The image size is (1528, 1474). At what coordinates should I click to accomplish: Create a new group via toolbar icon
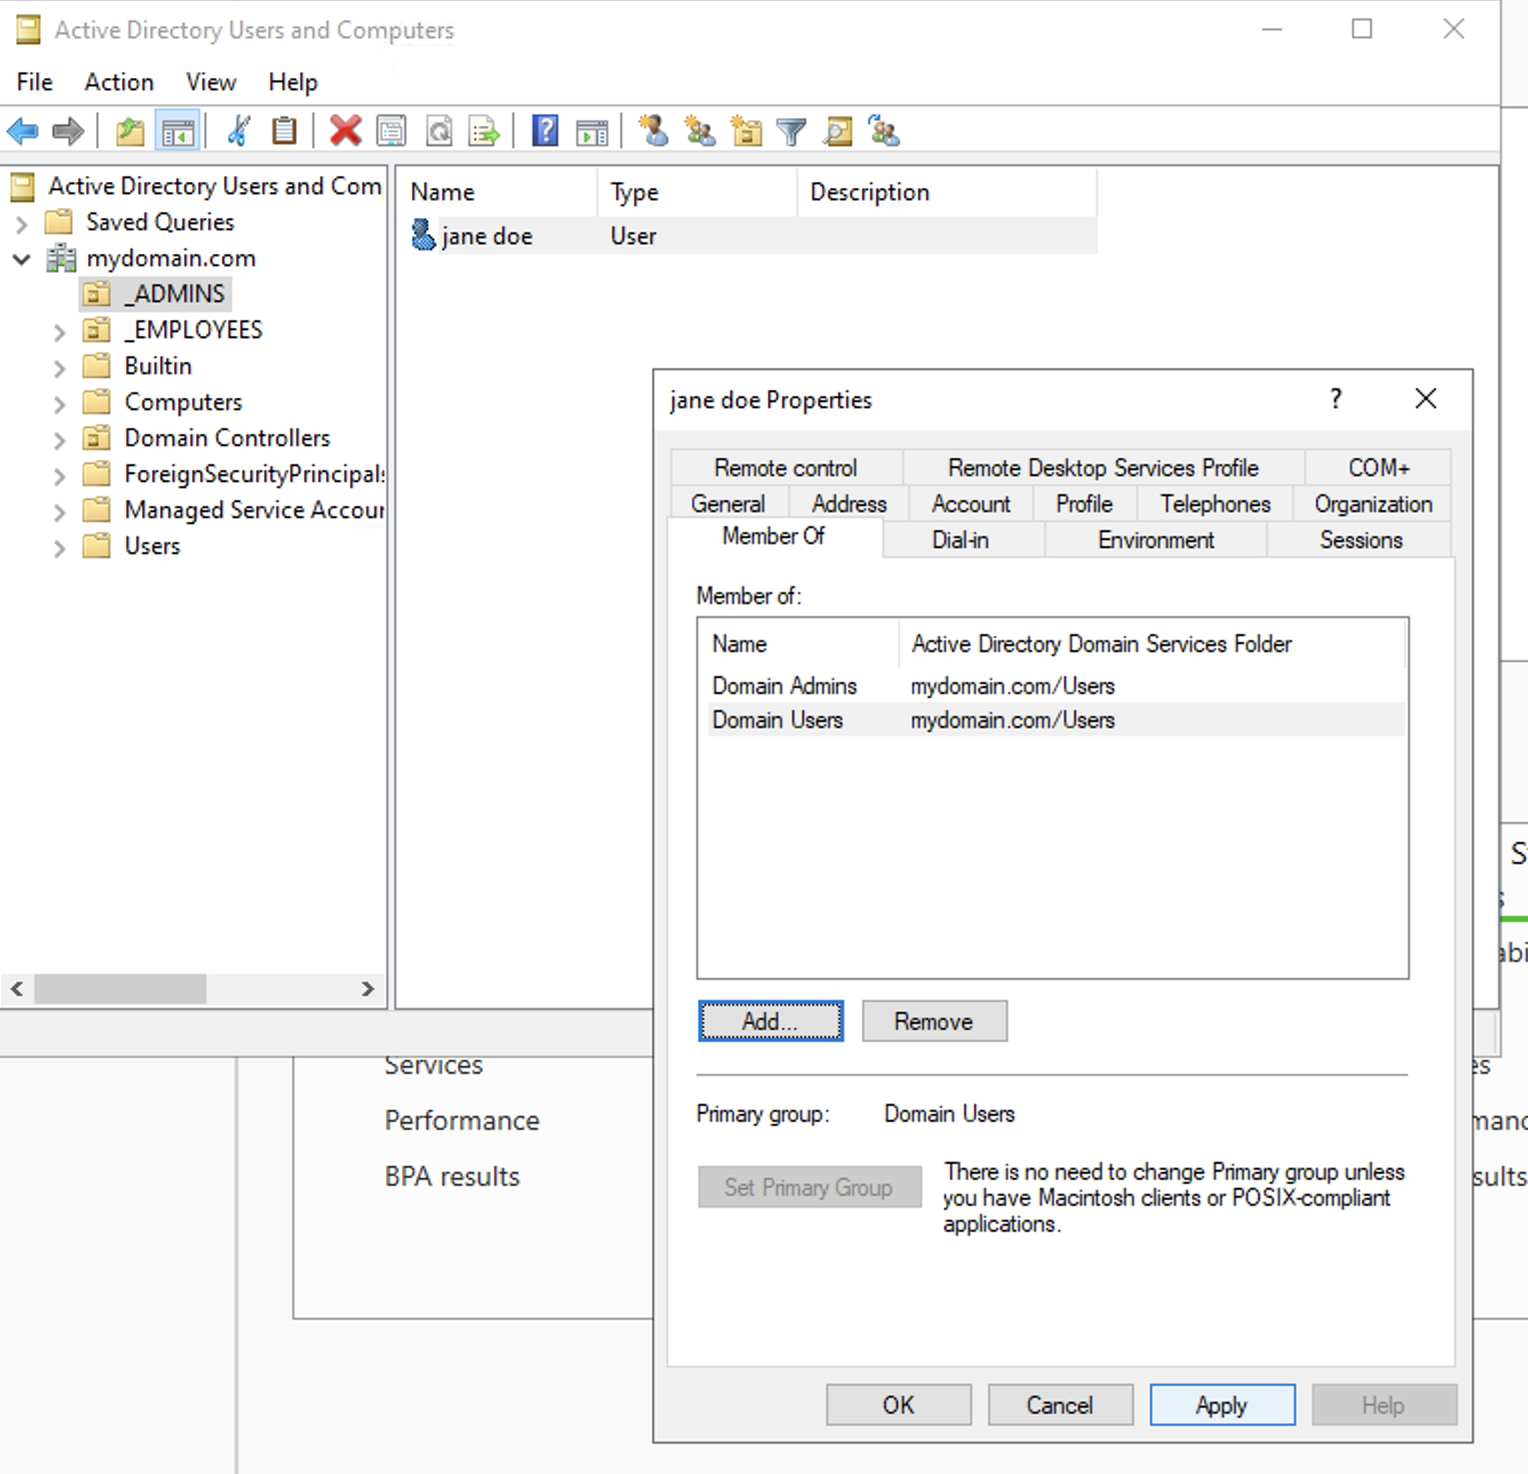700,131
